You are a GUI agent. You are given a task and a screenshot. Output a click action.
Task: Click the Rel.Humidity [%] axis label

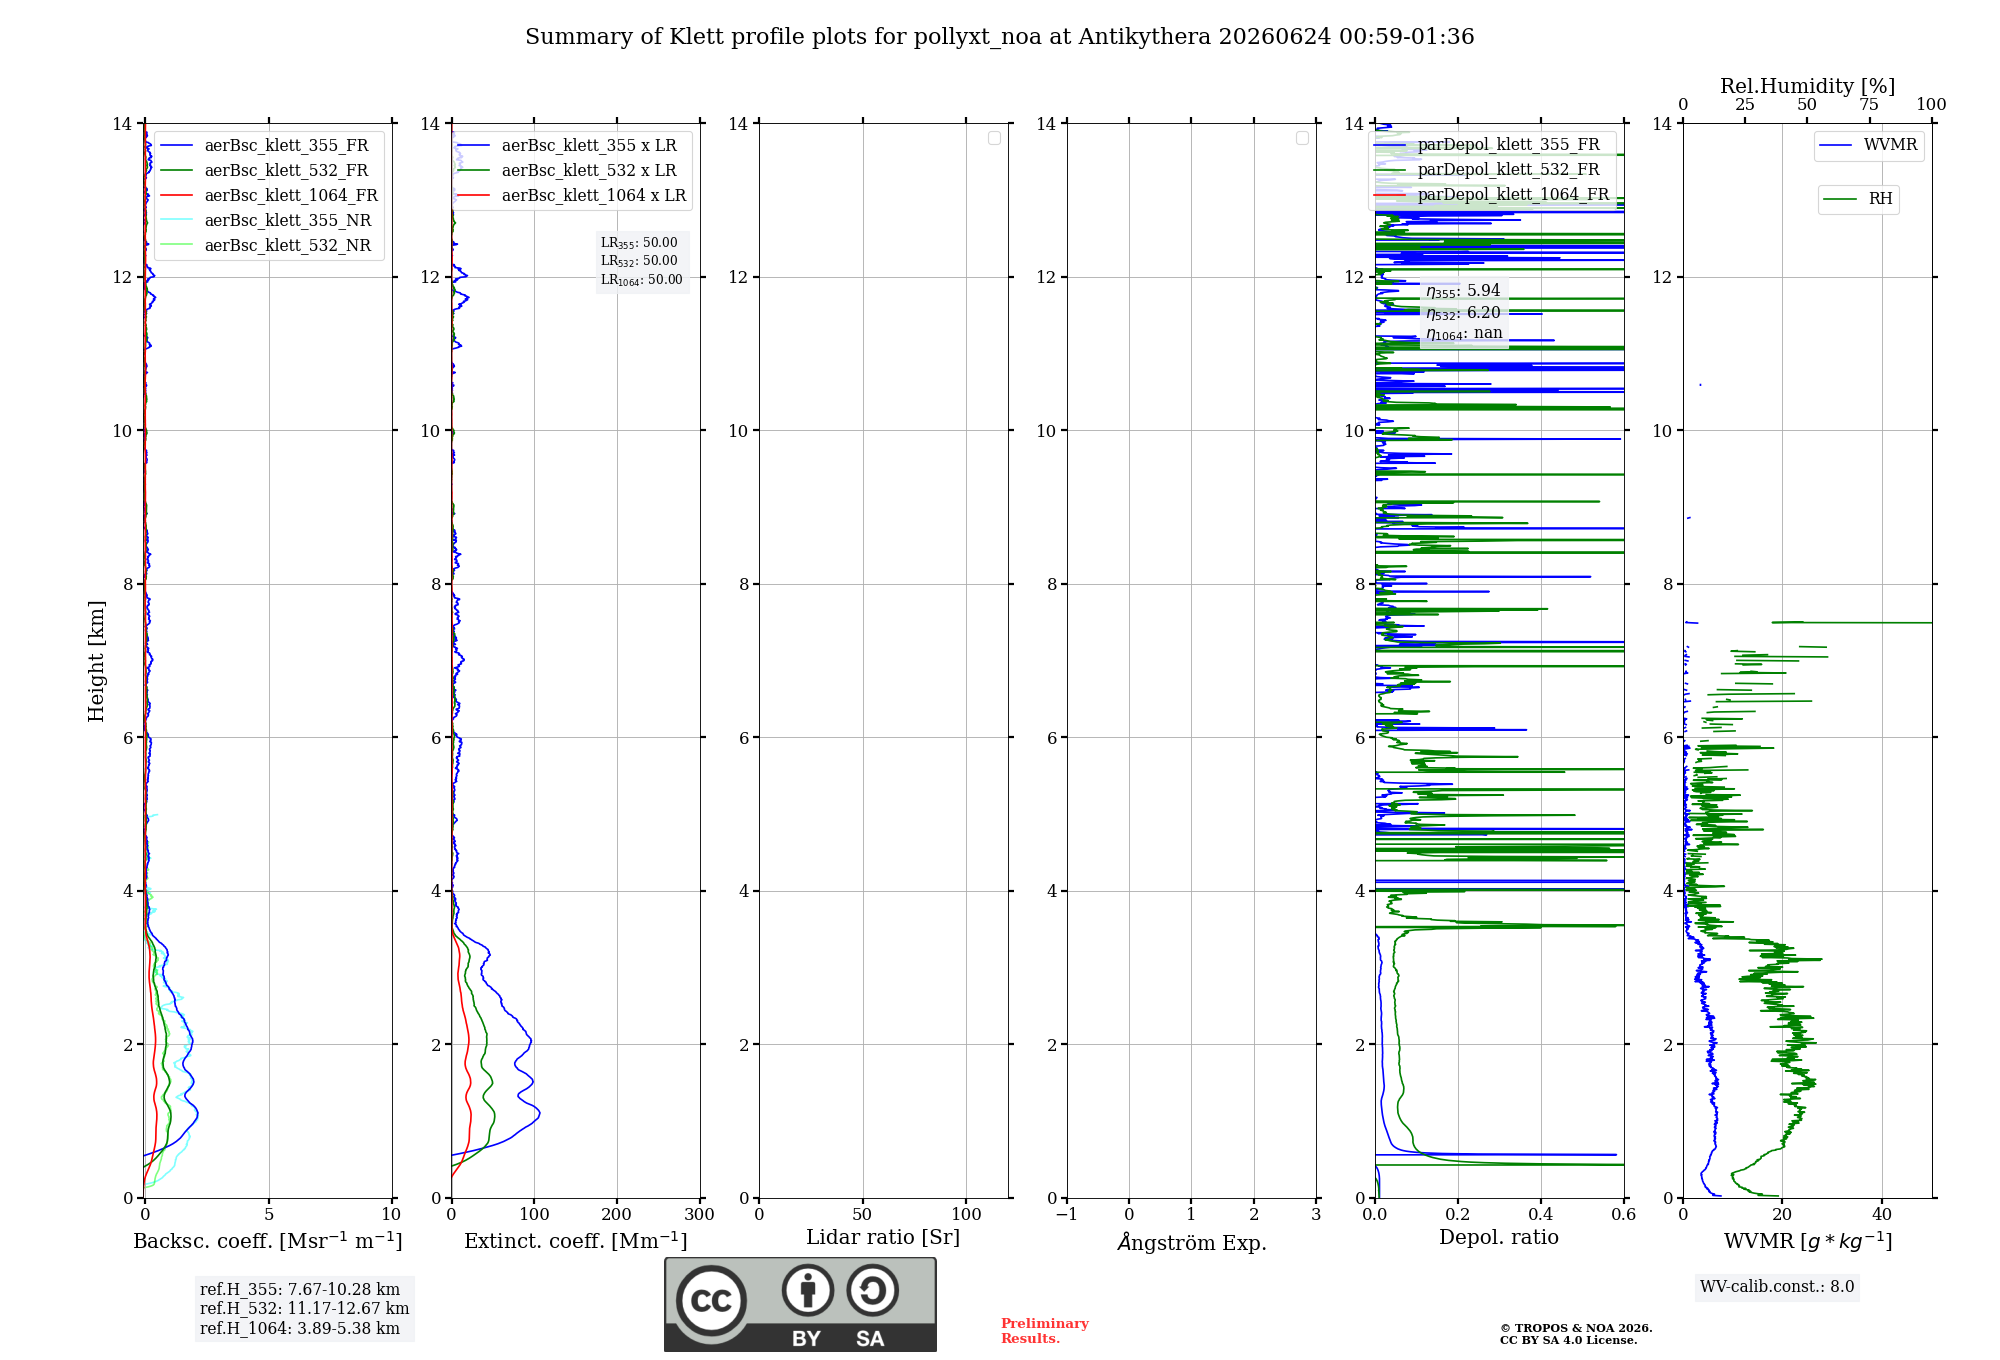coord(1808,86)
